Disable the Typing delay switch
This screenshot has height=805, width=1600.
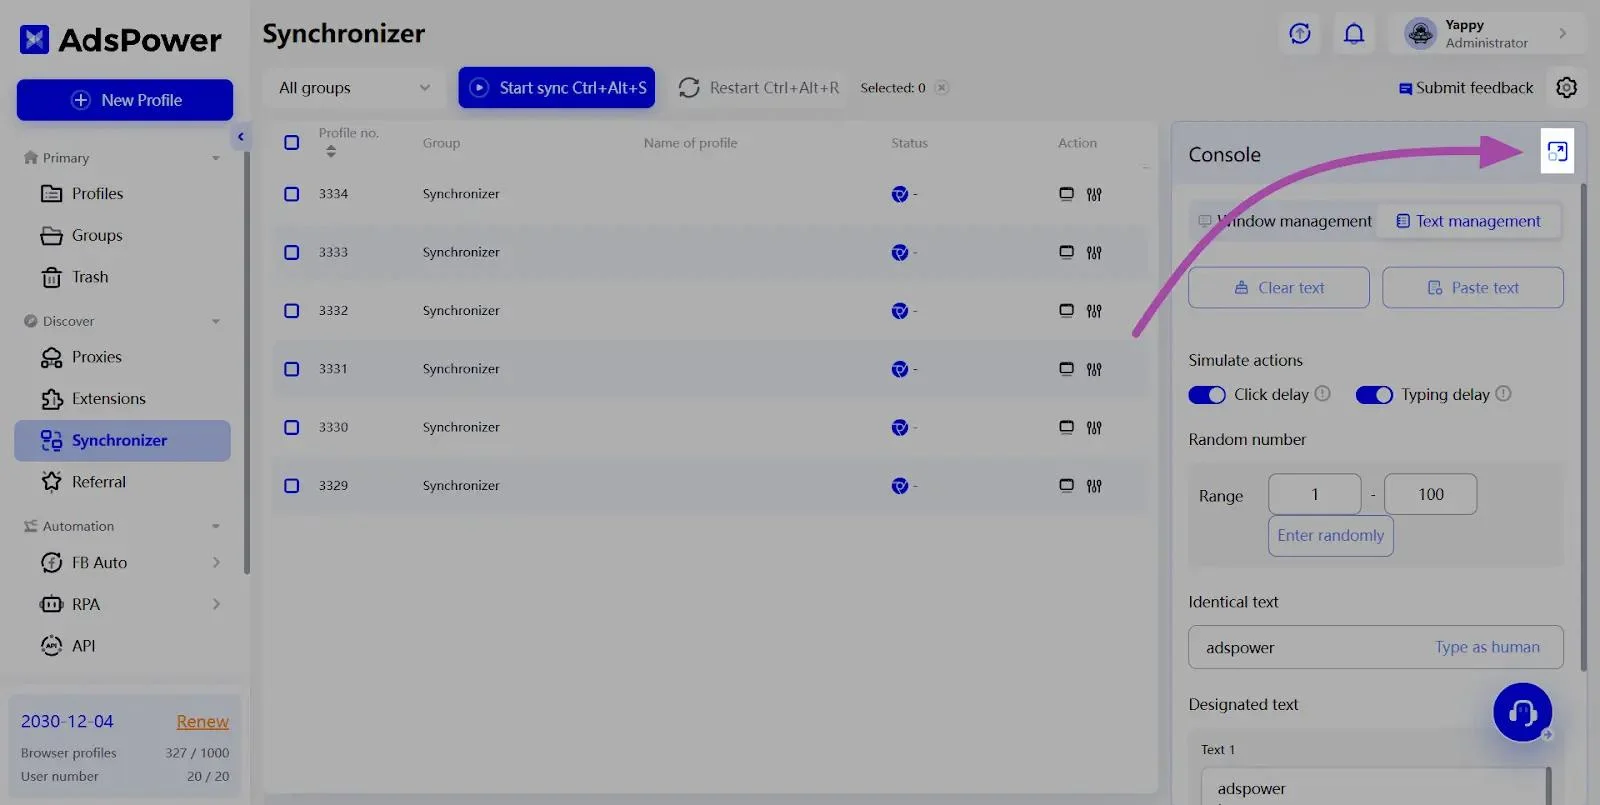pyautogui.click(x=1373, y=395)
